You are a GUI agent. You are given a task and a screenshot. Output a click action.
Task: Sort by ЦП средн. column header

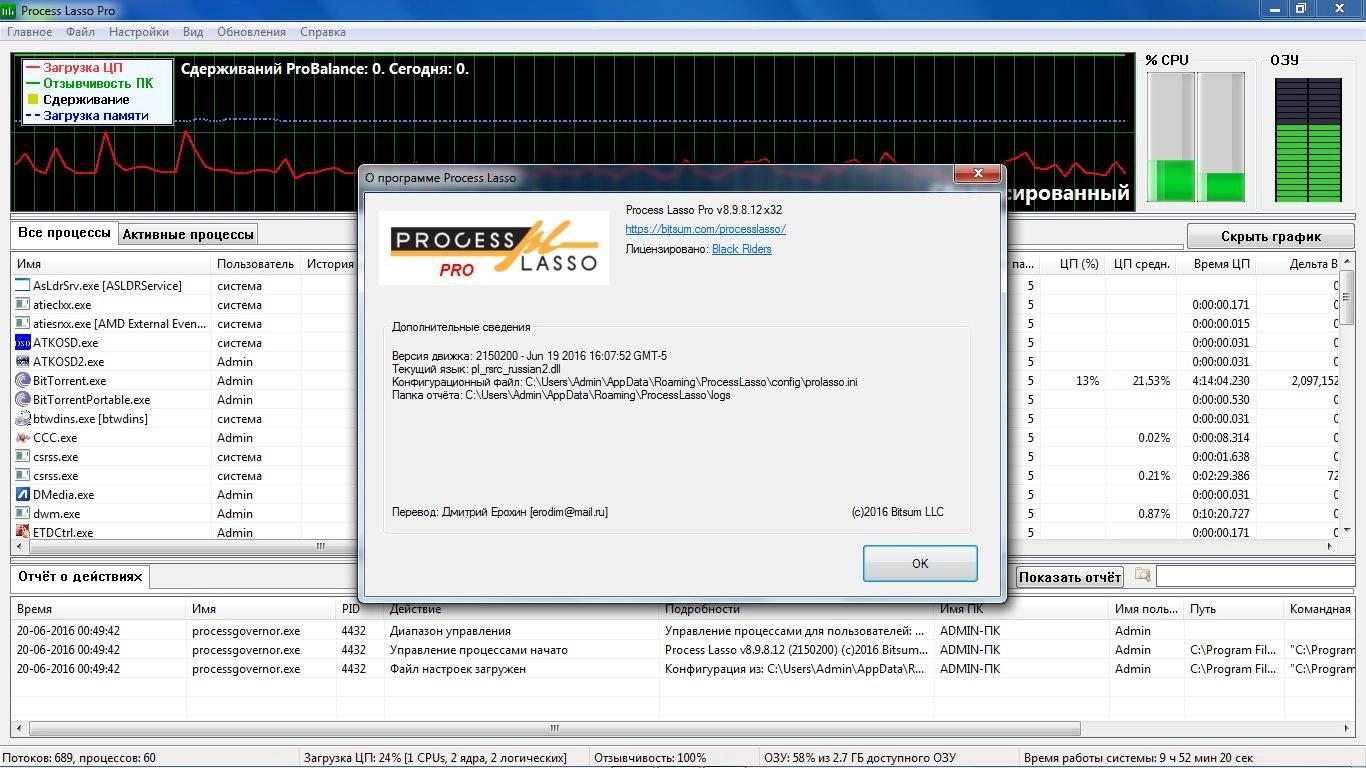tap(1141, 264)
